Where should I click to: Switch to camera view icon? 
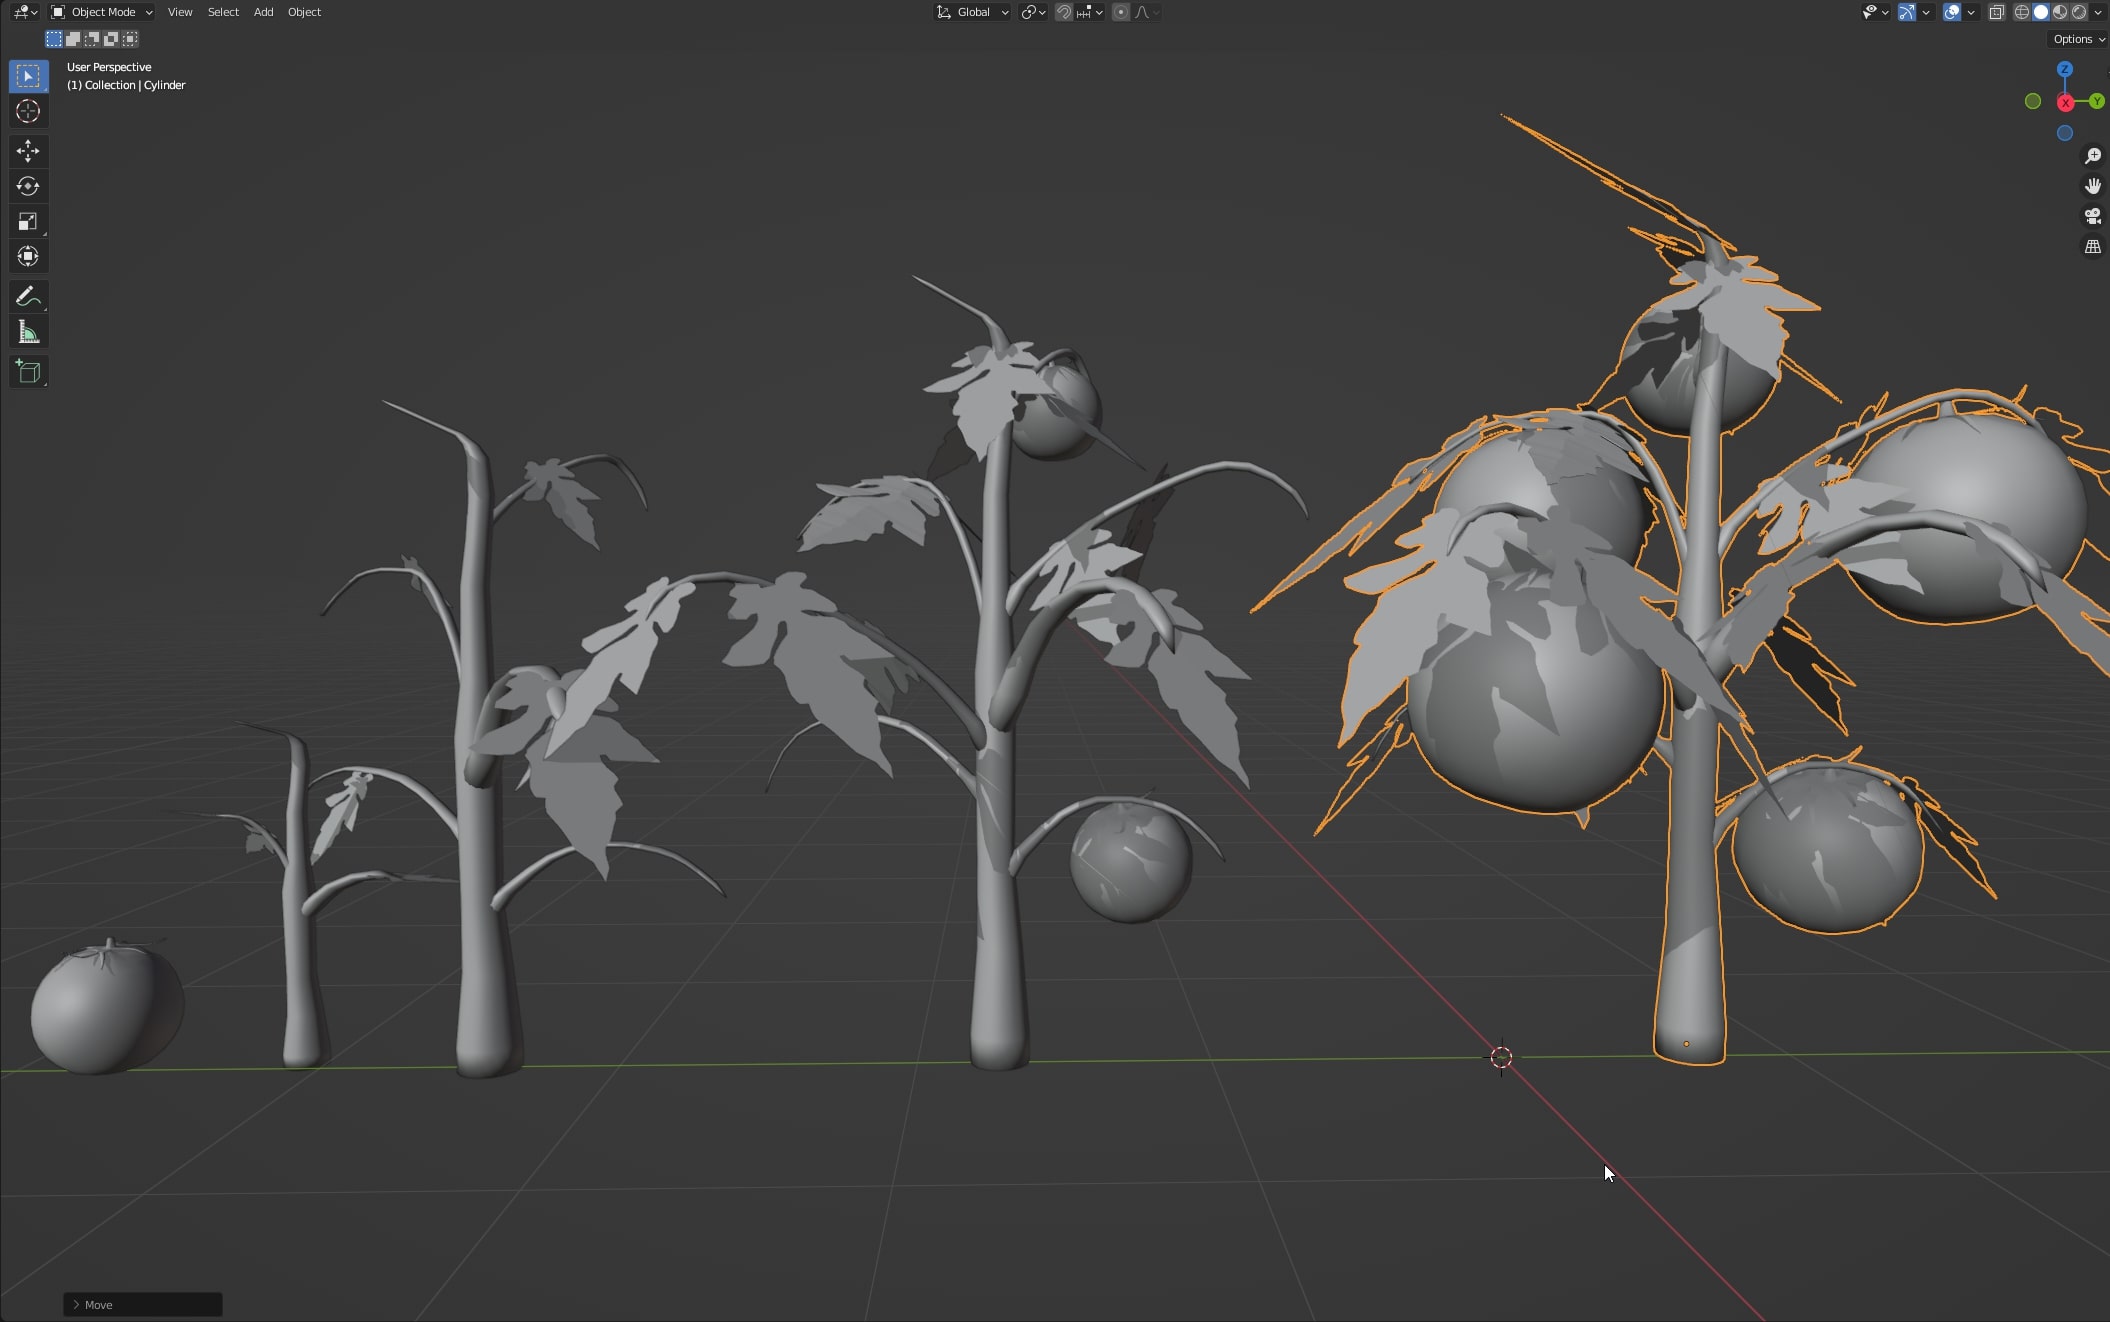coord(2092,216)
